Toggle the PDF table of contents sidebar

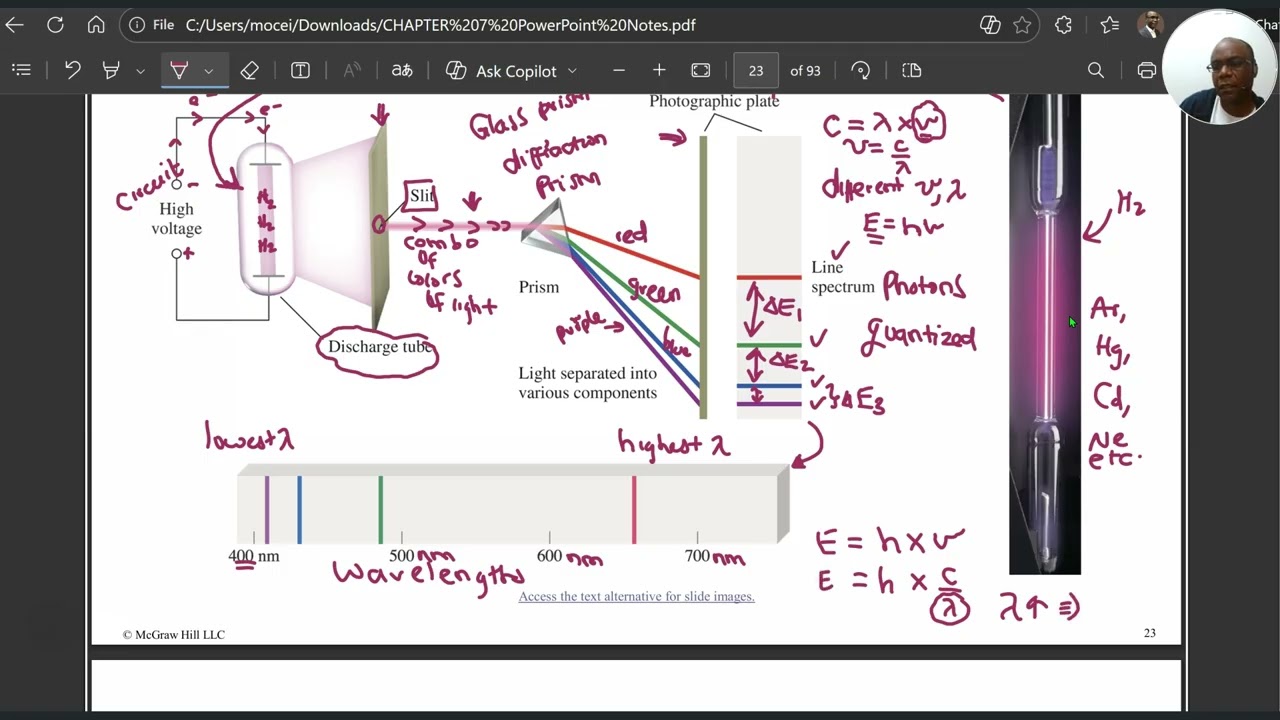(22, 70)
